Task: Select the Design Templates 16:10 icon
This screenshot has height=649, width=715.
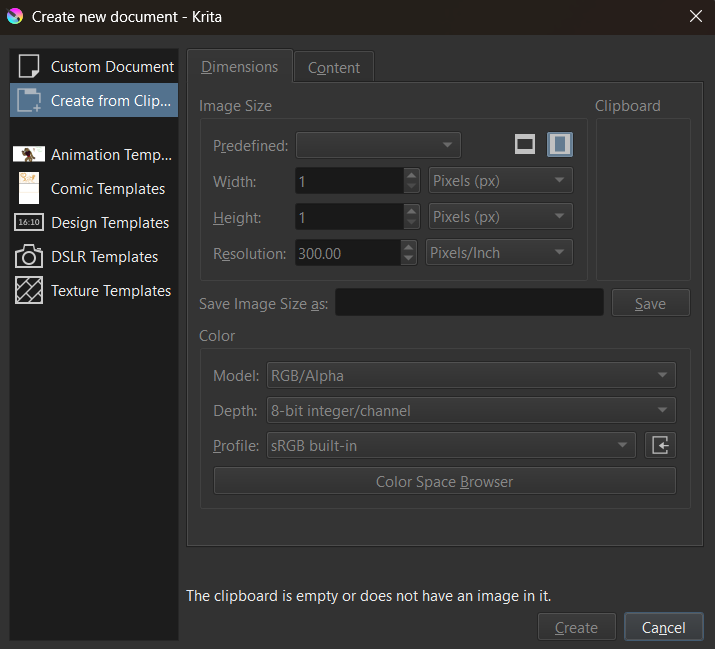Action: click(29, 223)
